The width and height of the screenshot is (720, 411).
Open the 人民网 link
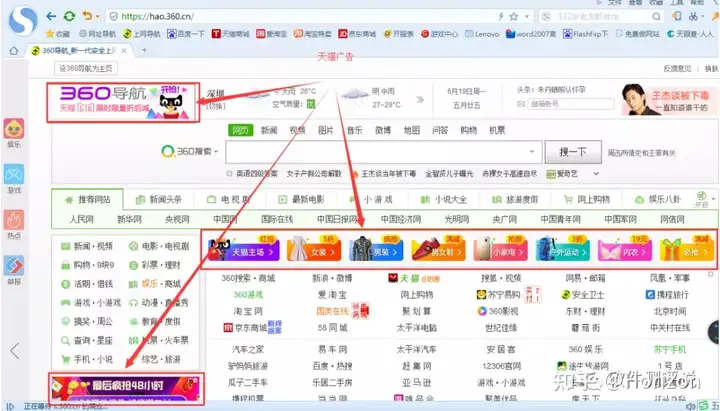coord(81,220)
